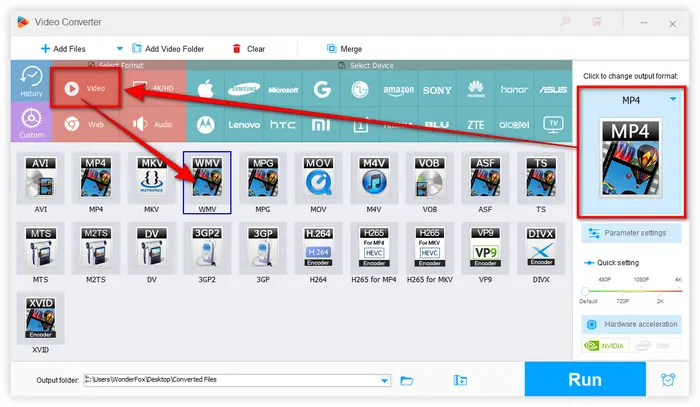The image size is (700, 407).
Task: Open Google device presets
Action: click(322, 89)
